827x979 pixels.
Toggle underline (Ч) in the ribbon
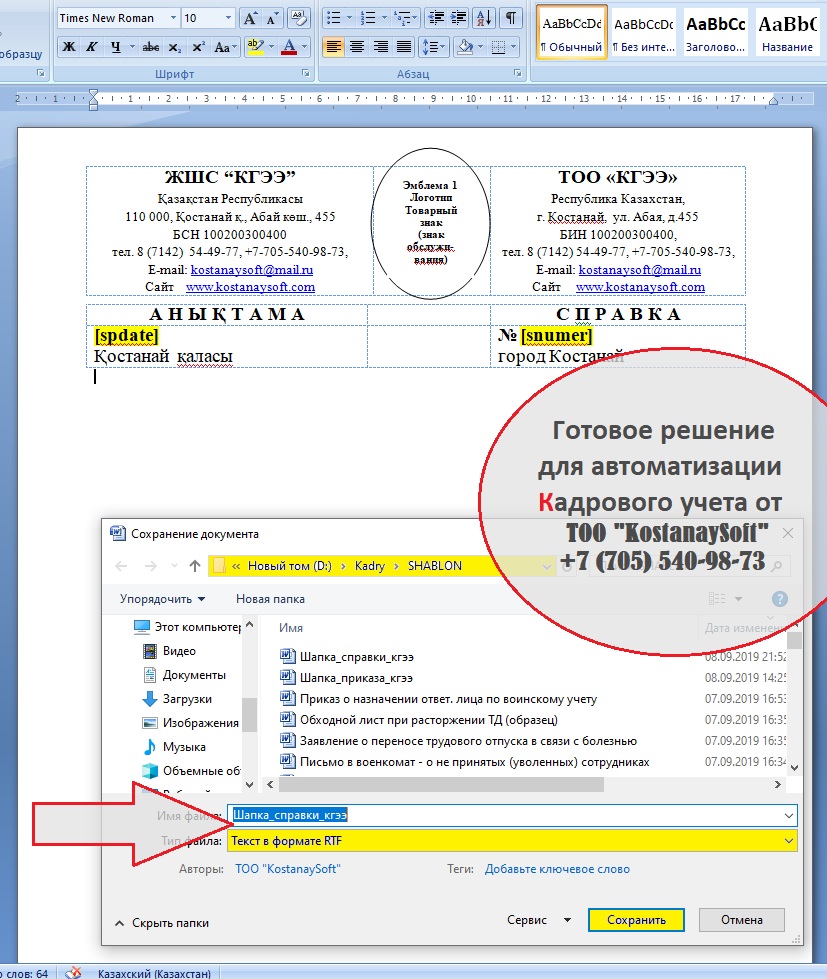pos(115,47)
